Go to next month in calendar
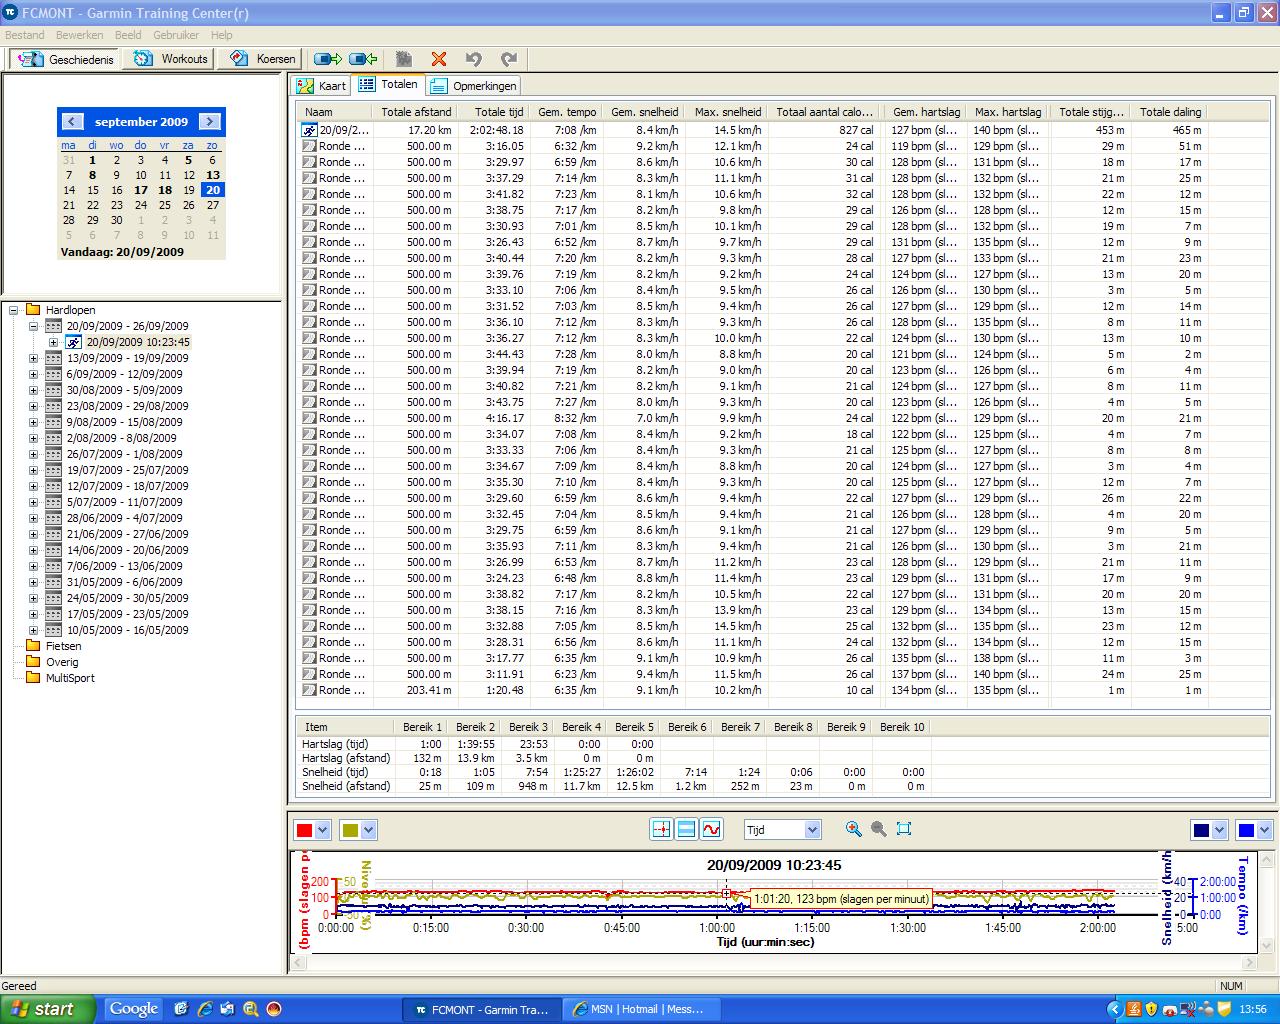1280x1024 pixels. coord(210,122)
